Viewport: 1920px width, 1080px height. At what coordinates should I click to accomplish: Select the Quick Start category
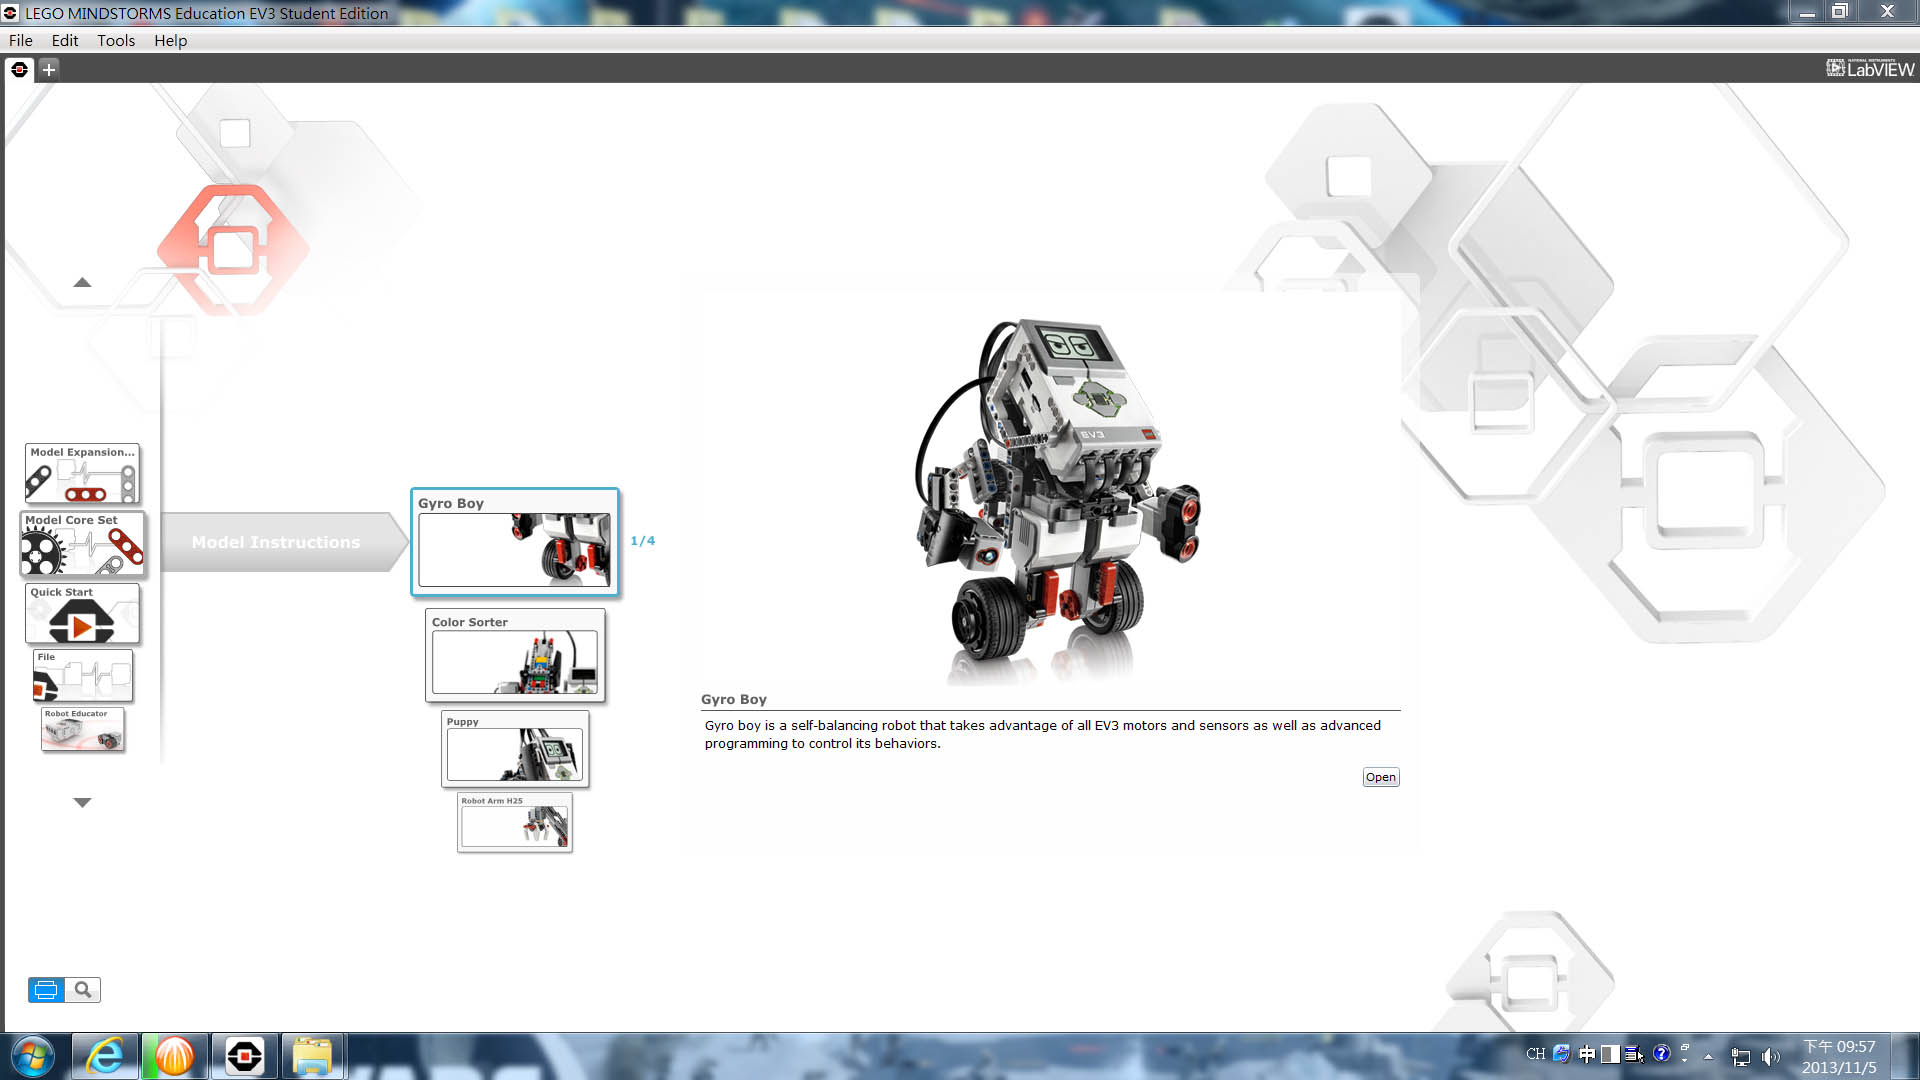click(x=82, y=614)
